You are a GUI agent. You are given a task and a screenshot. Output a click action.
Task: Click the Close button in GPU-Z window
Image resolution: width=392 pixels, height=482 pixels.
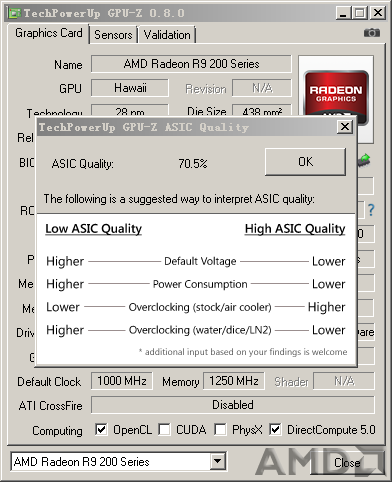(x=347, y=463)
